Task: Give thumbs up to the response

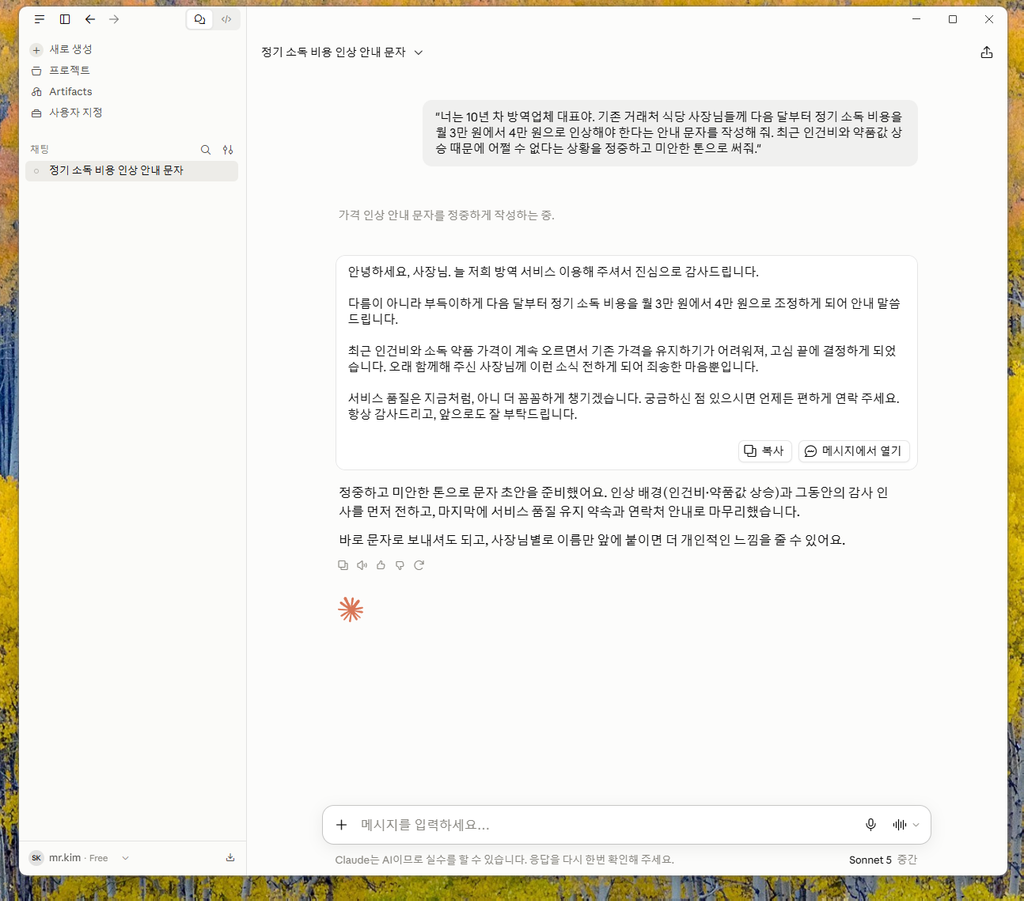Action: [x=381, y=565]
